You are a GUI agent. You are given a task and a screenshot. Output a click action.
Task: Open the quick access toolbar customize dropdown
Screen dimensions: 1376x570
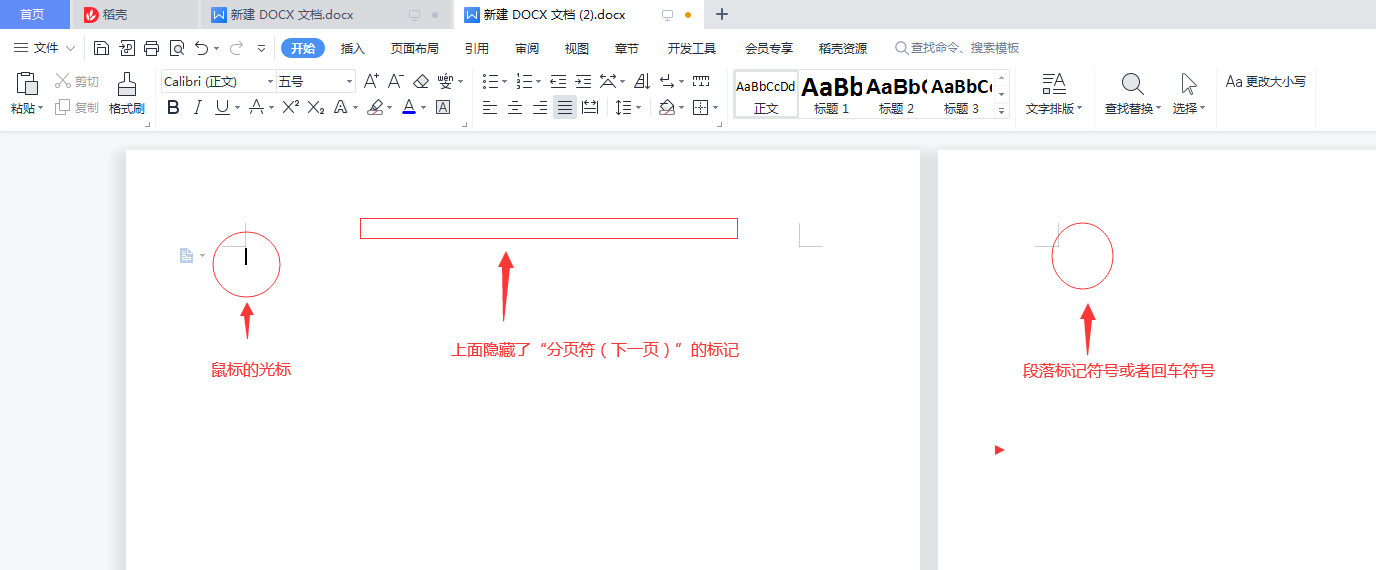[x=262, y=48]
